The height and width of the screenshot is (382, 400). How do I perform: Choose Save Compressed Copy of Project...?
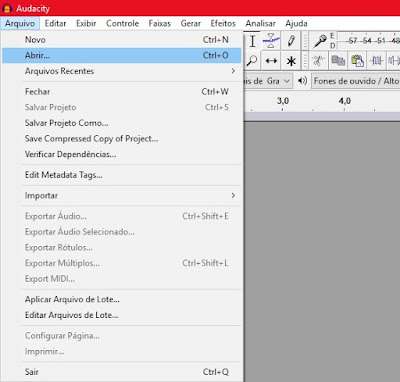tap(122, 138)
